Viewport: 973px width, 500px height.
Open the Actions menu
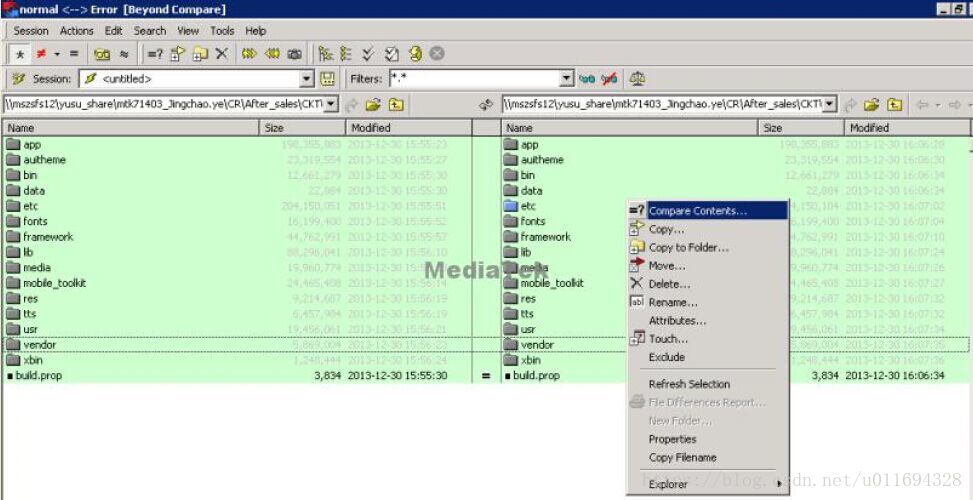[77, 30]
